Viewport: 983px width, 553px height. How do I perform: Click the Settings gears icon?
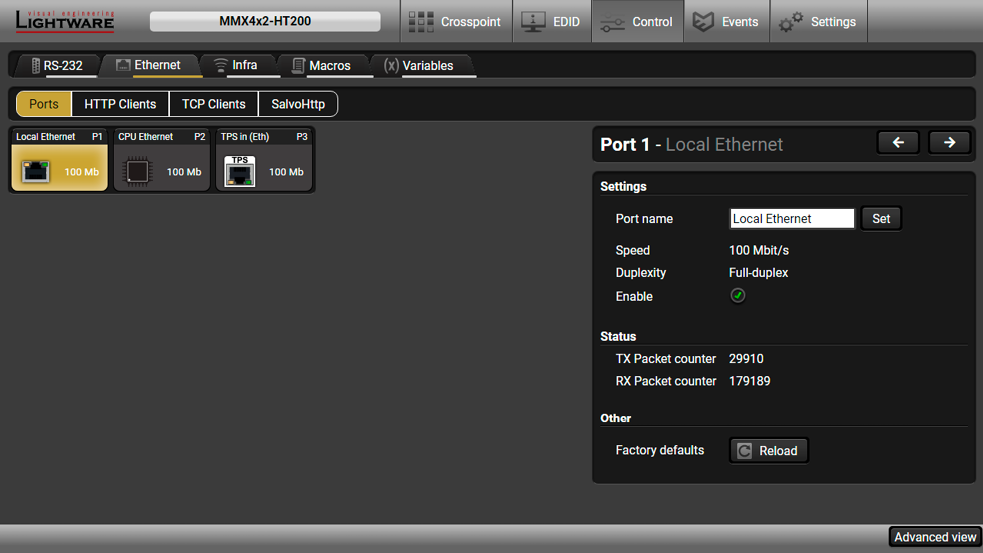coord(791,22)
